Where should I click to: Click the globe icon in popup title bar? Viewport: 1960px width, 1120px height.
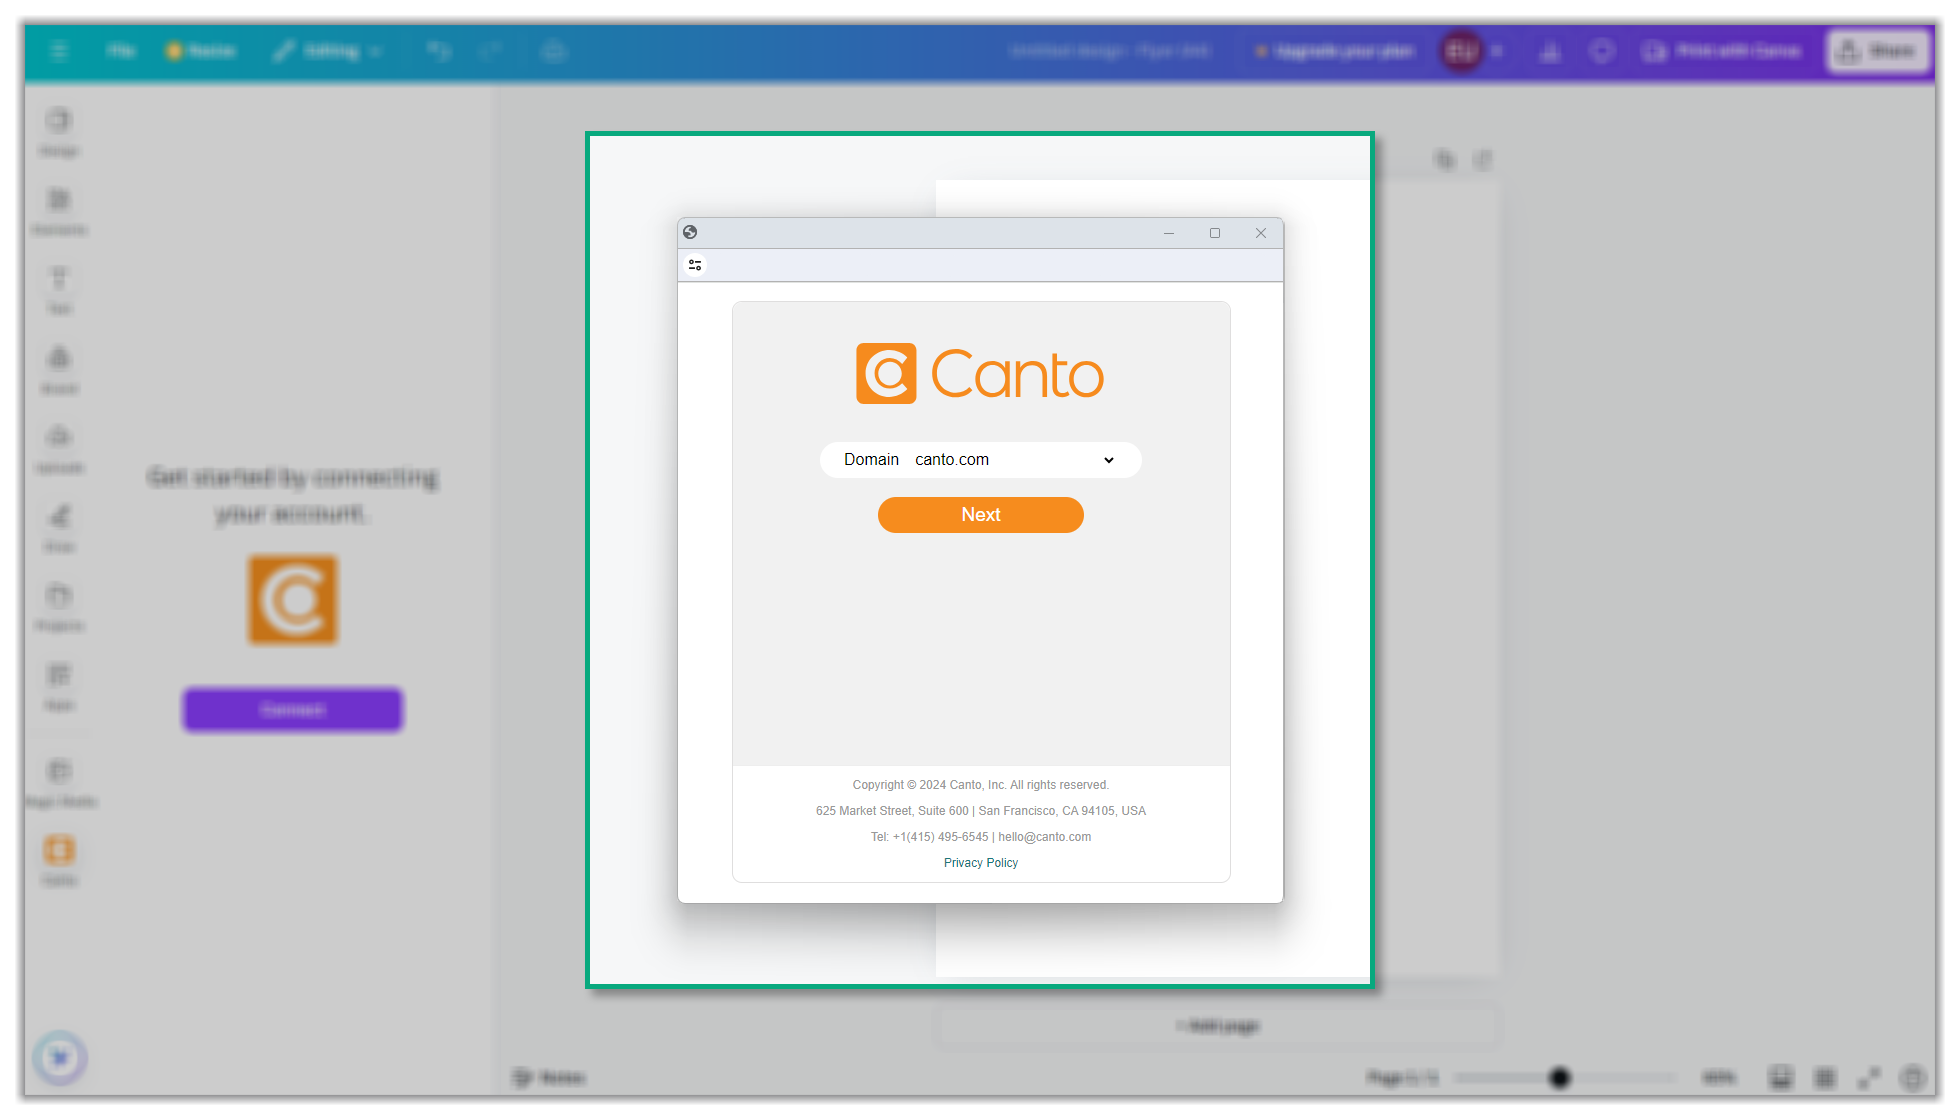[690, 232]
